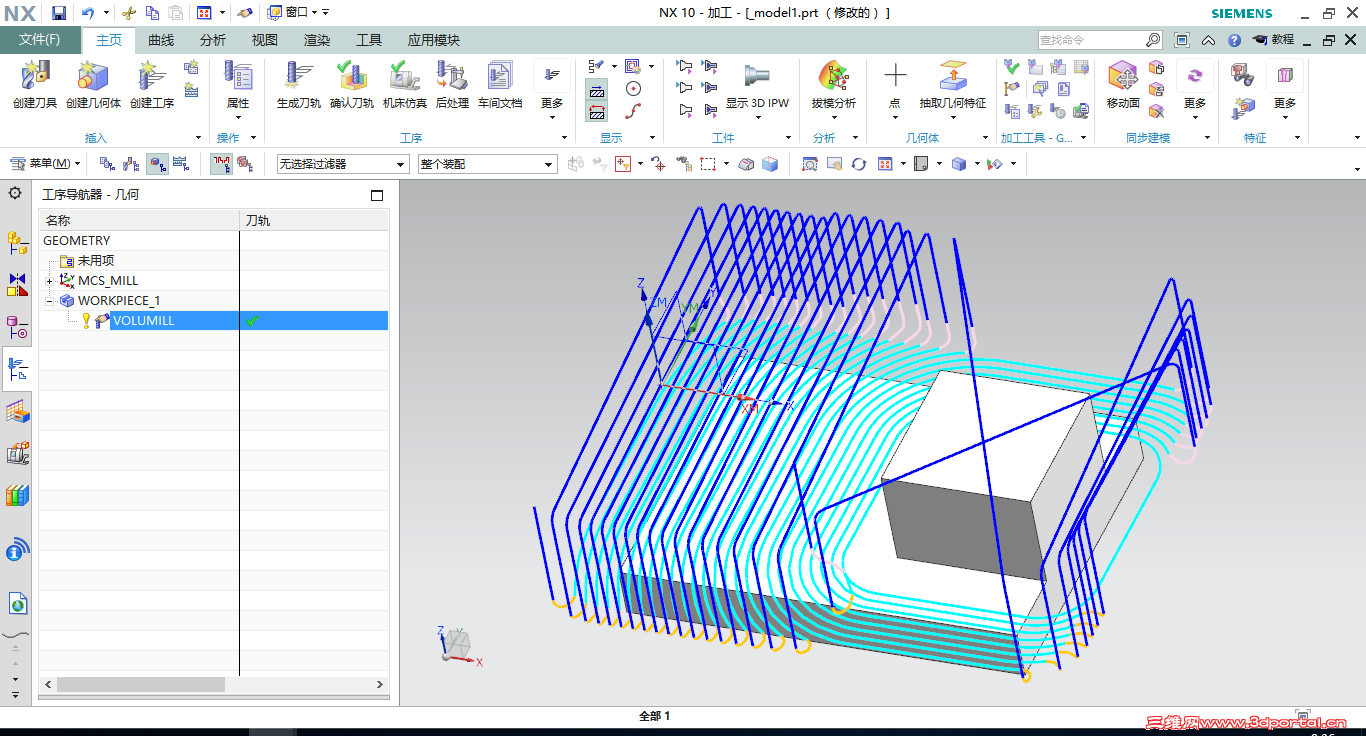Screen dimensions: 1366x736
Task: Toggle the lower red hatched display option
Action: point(597,111)
